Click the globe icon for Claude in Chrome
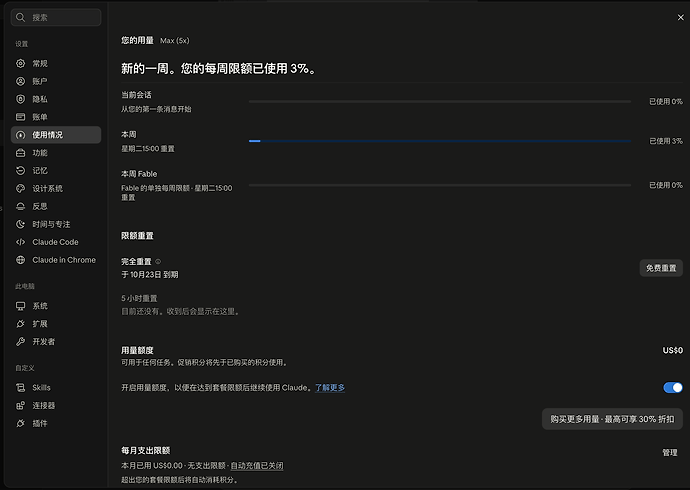The height and width of the screenshot is (490, 690). [x=21, y=260]
